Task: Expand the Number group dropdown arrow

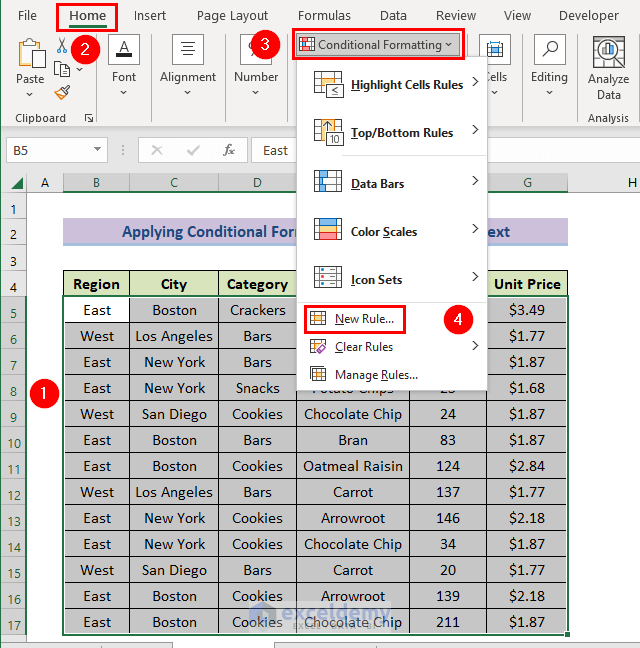Action: 256,93
